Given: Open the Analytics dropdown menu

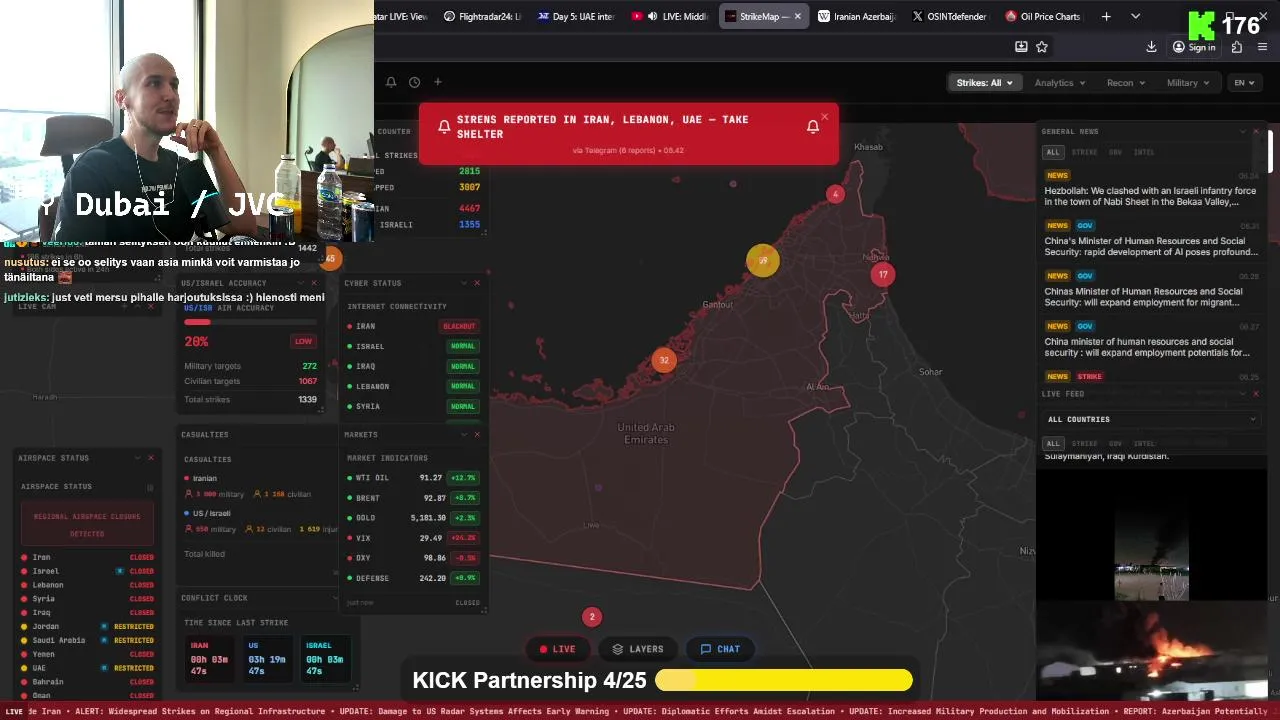Looking at the screenshot, I should tap(1060, 83).
